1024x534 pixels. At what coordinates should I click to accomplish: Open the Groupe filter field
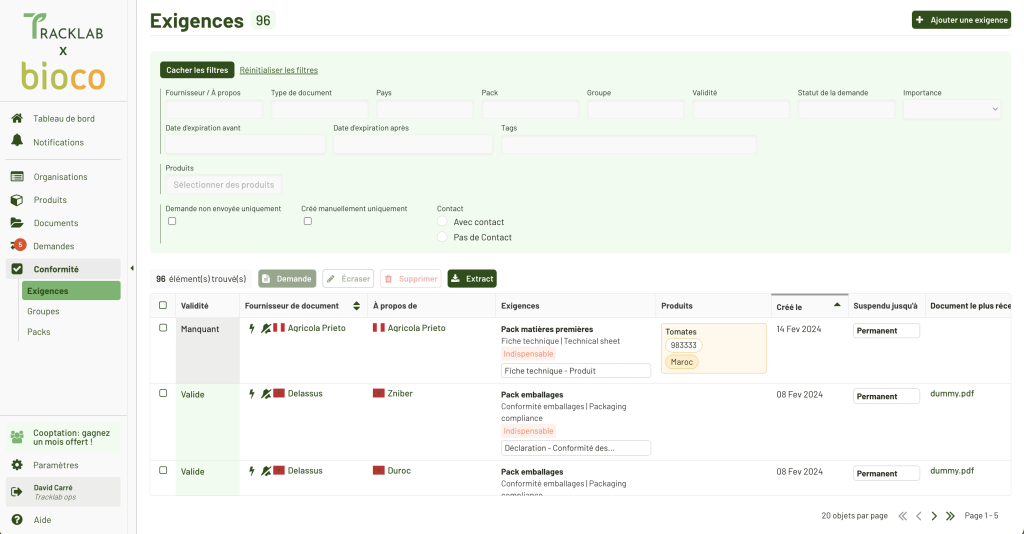(635, 109)
